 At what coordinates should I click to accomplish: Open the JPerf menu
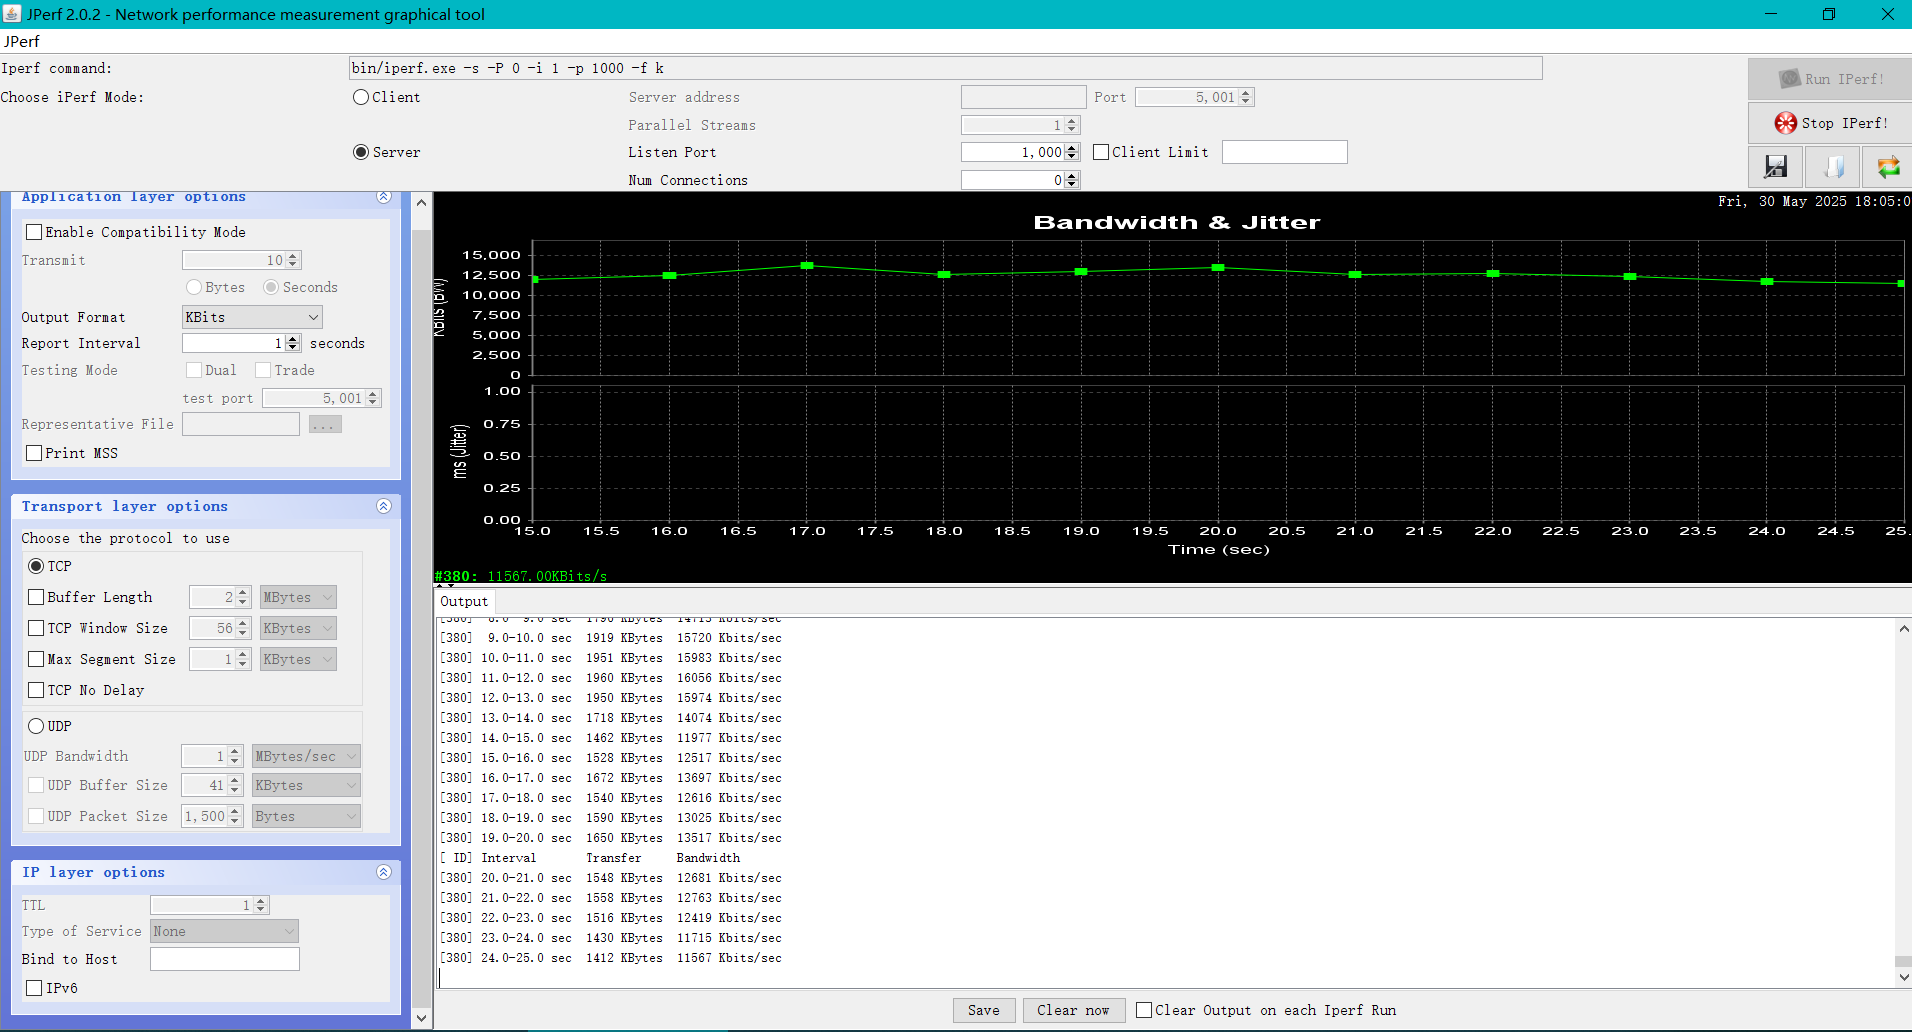[x=21, y=42]
